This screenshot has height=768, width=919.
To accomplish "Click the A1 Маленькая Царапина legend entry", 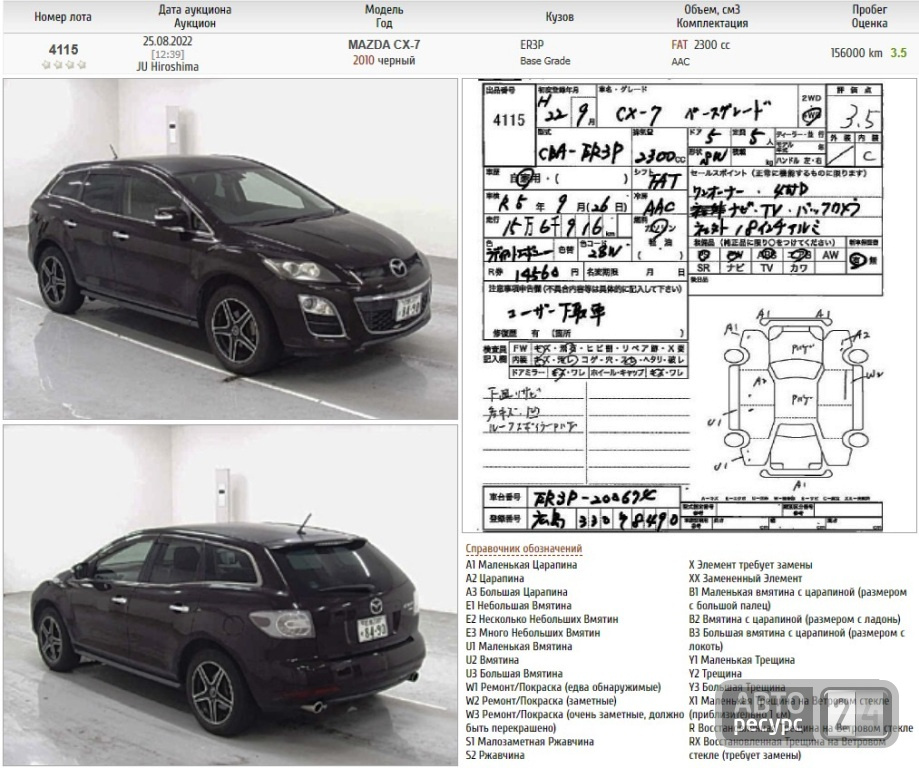I will click(521, 565).
